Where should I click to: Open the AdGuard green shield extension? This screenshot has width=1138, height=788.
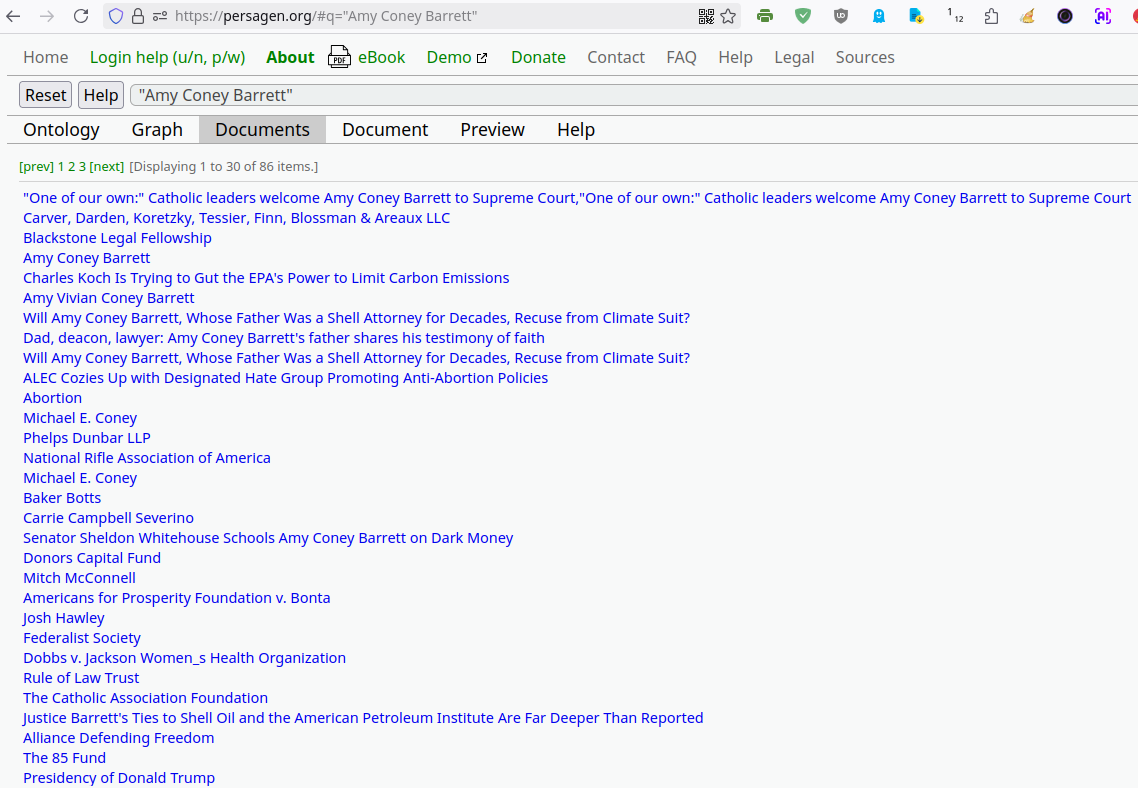tap(803, 16)
